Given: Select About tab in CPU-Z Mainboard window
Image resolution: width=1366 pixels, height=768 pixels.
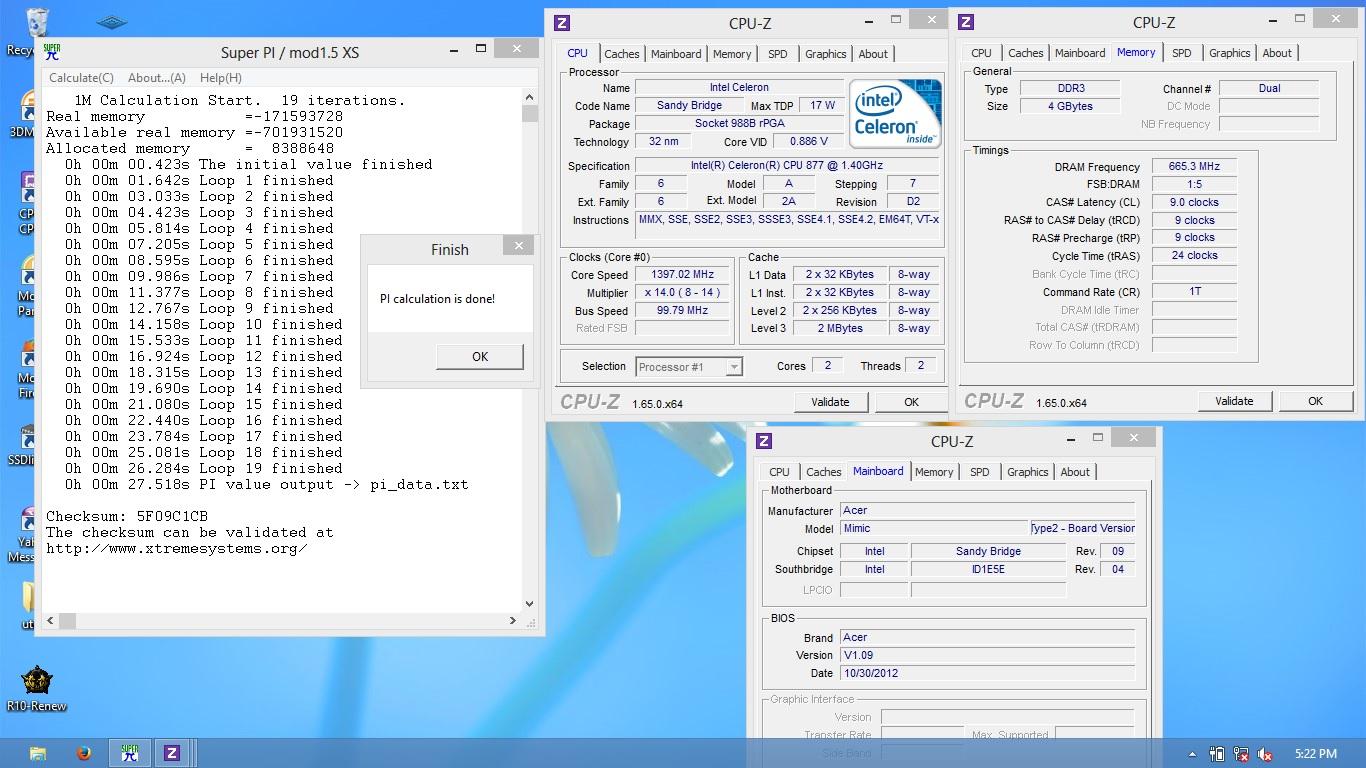Looking at the screenshot, I should tap(1075, 472).
